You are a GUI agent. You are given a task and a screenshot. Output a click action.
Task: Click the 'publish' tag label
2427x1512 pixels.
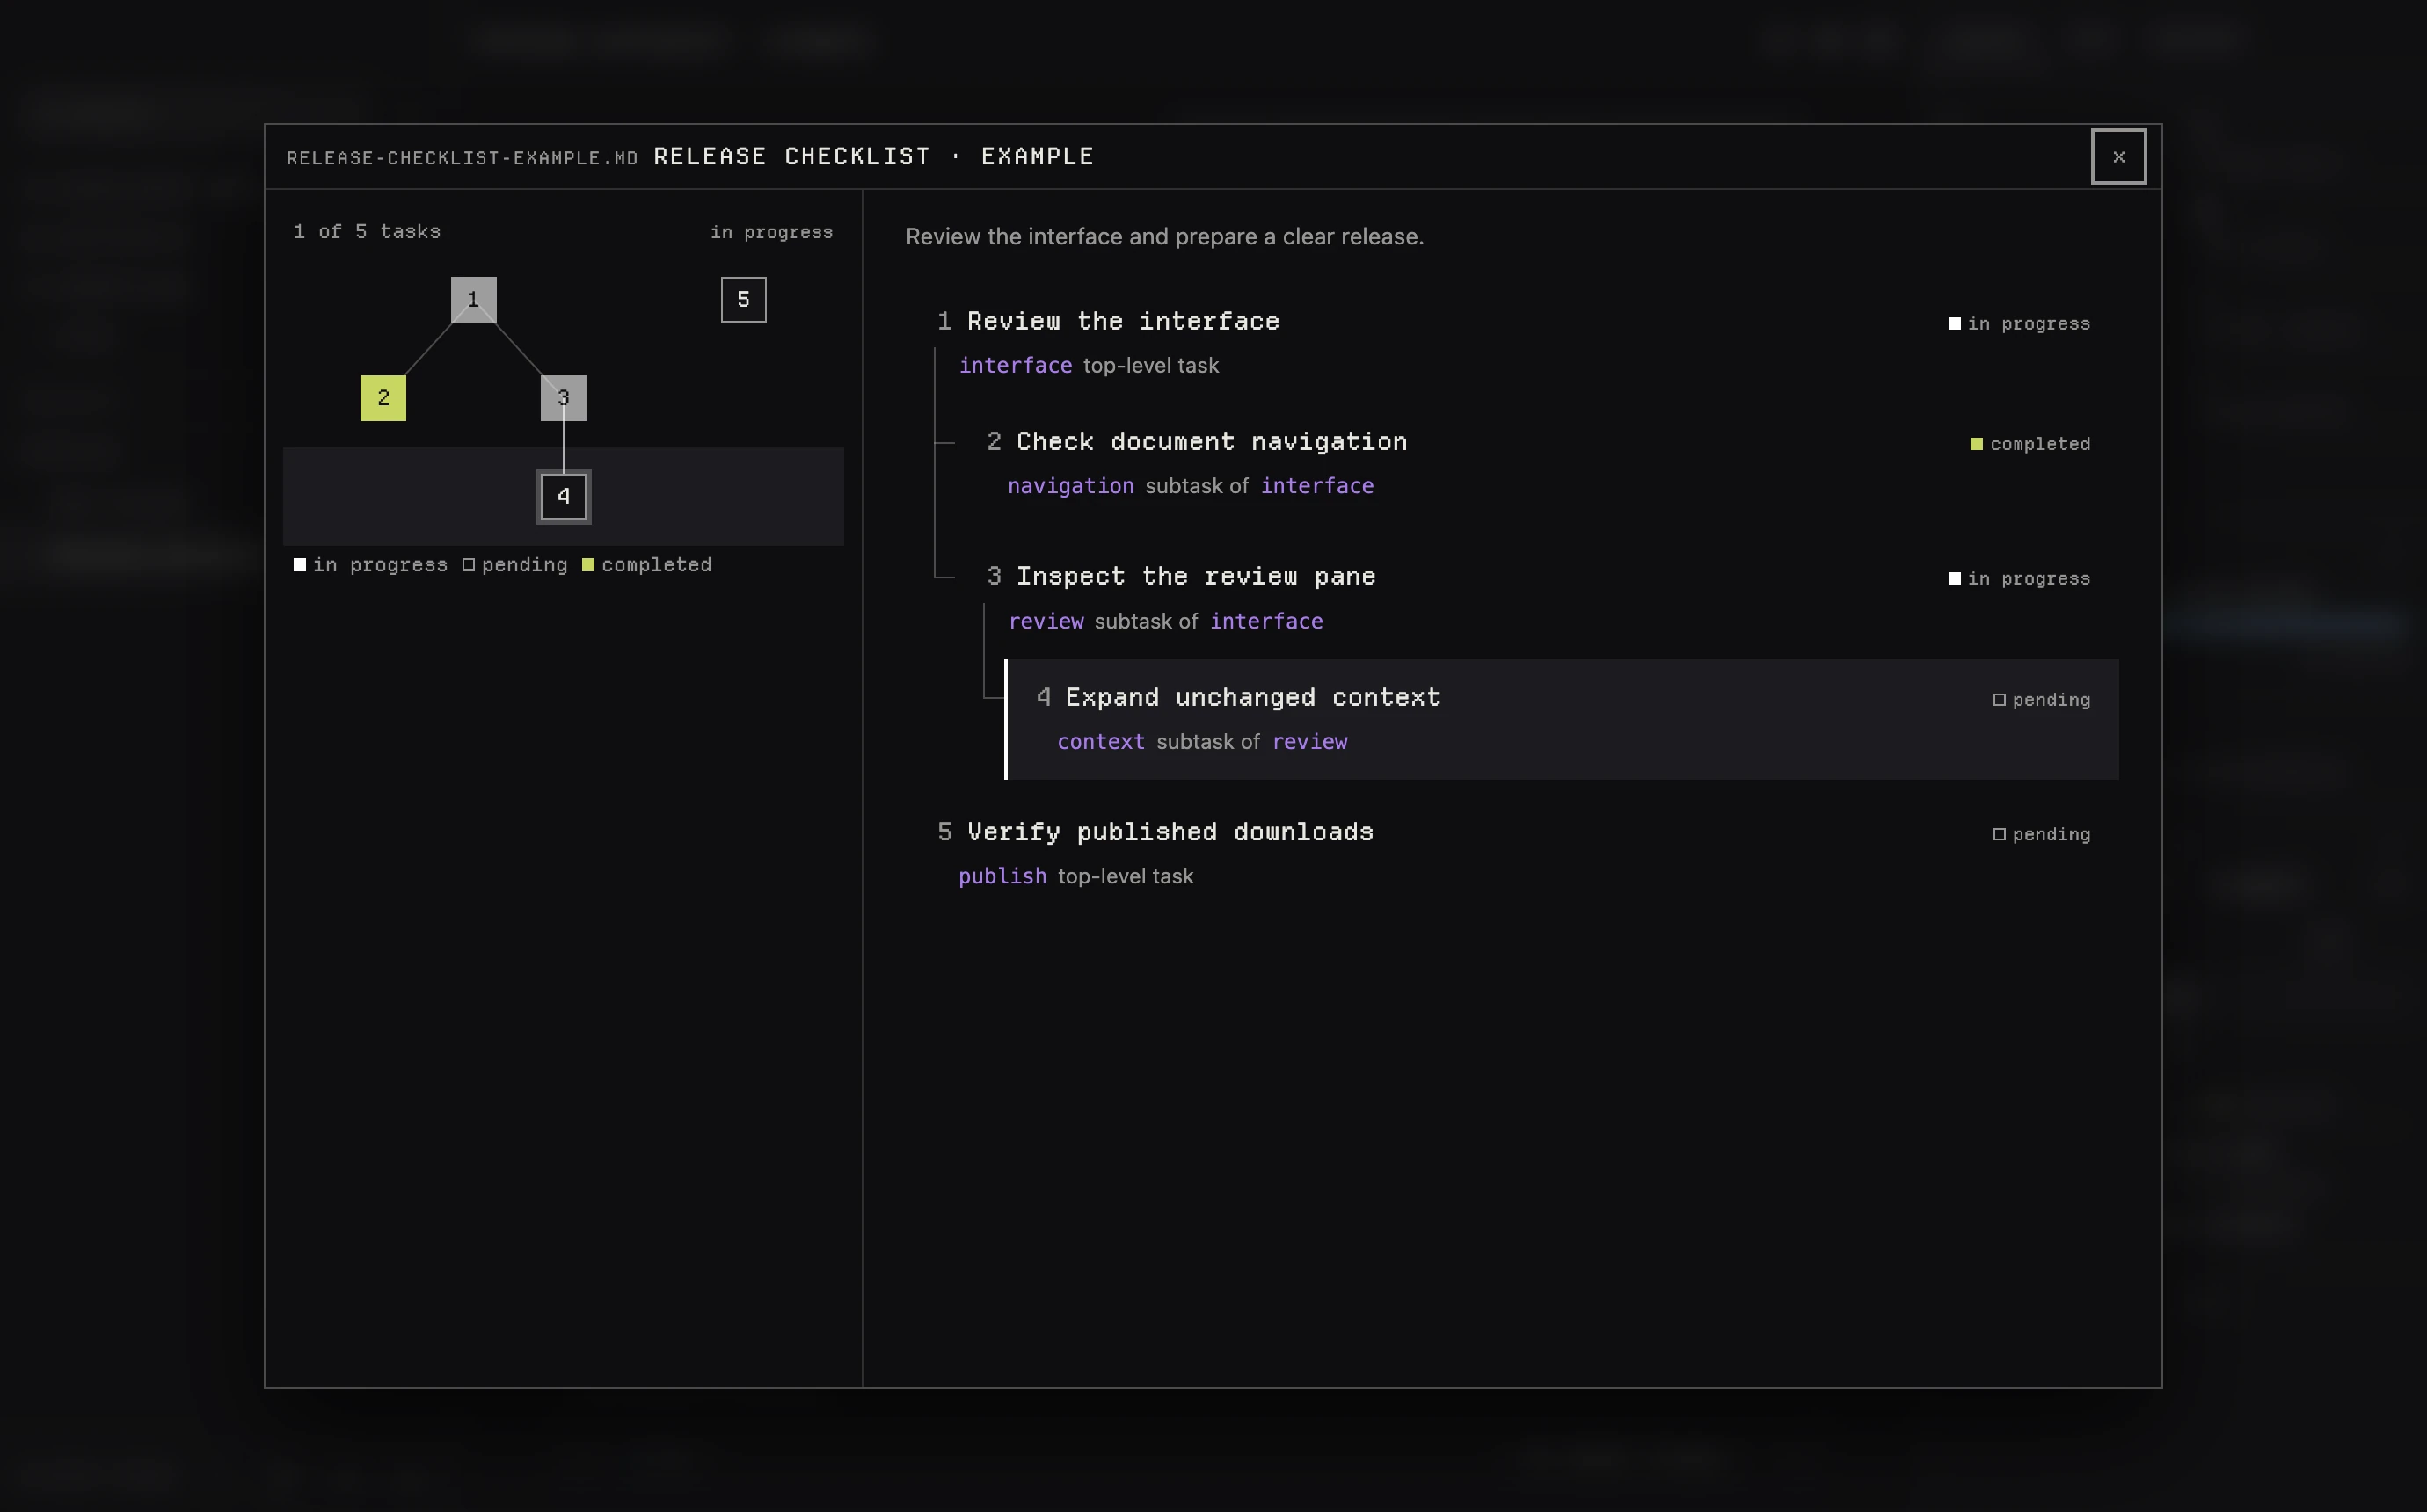coord(1002,876)
